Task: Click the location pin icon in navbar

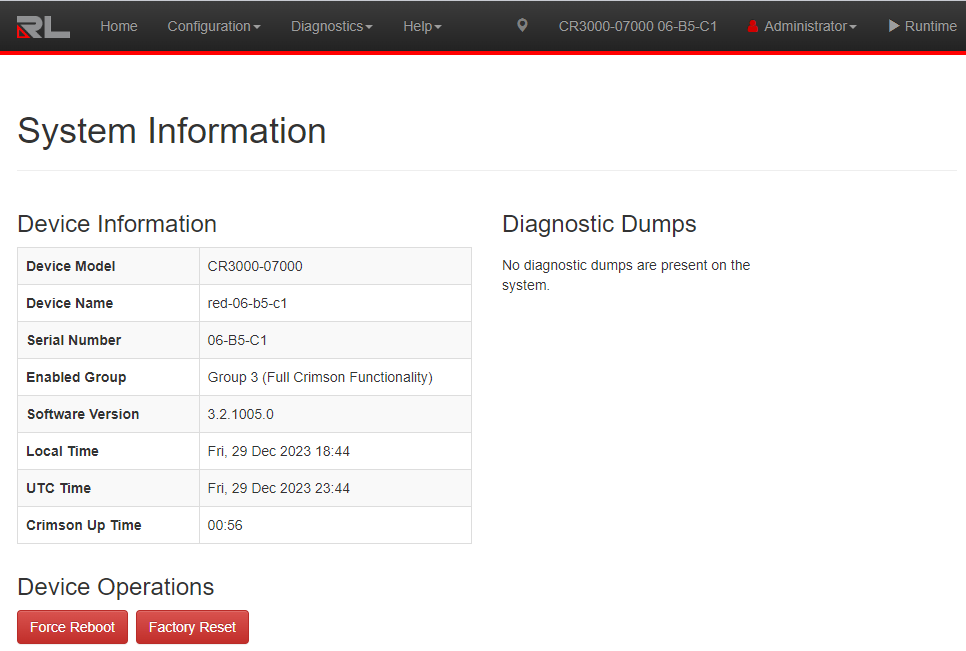Action: click(522, 25)
